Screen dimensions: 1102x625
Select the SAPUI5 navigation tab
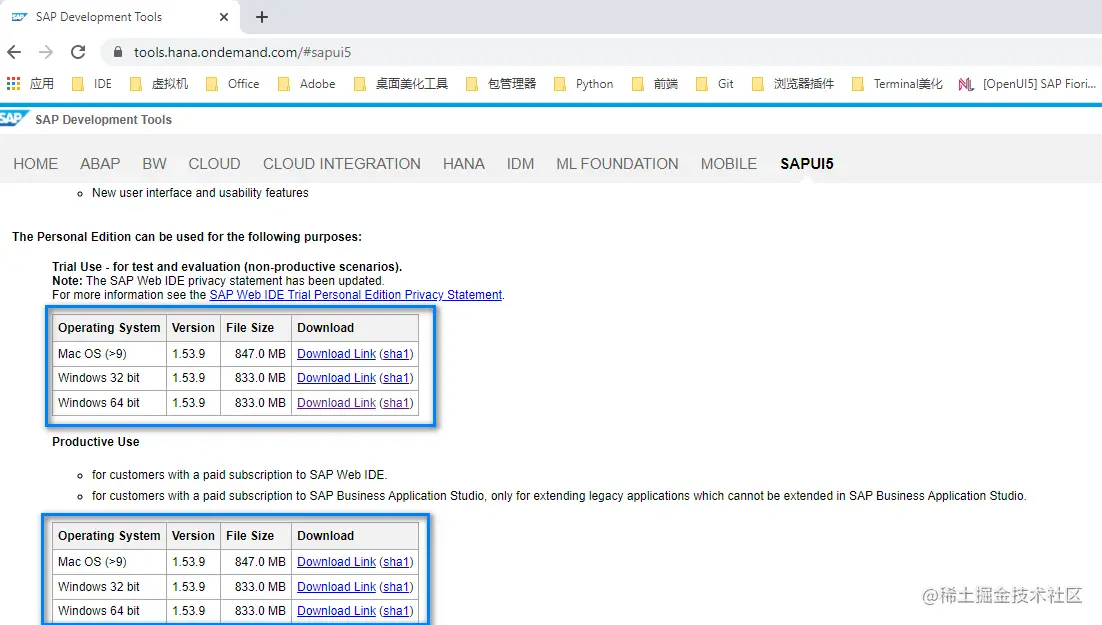coord(807,164)
